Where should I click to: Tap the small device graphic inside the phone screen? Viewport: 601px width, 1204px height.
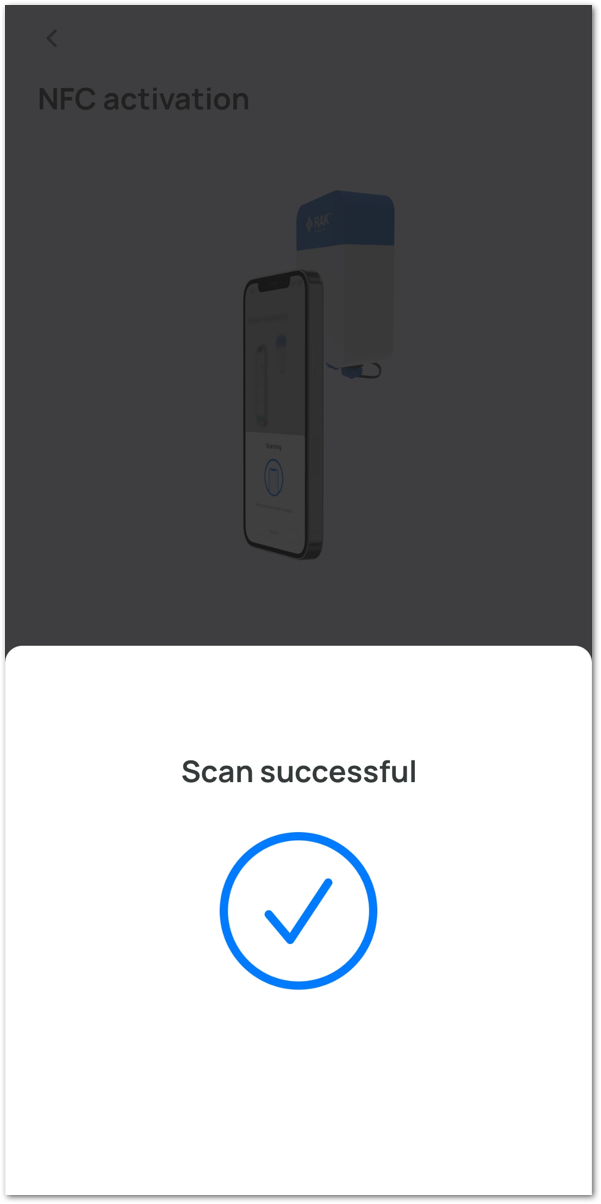tap(281, 354)
